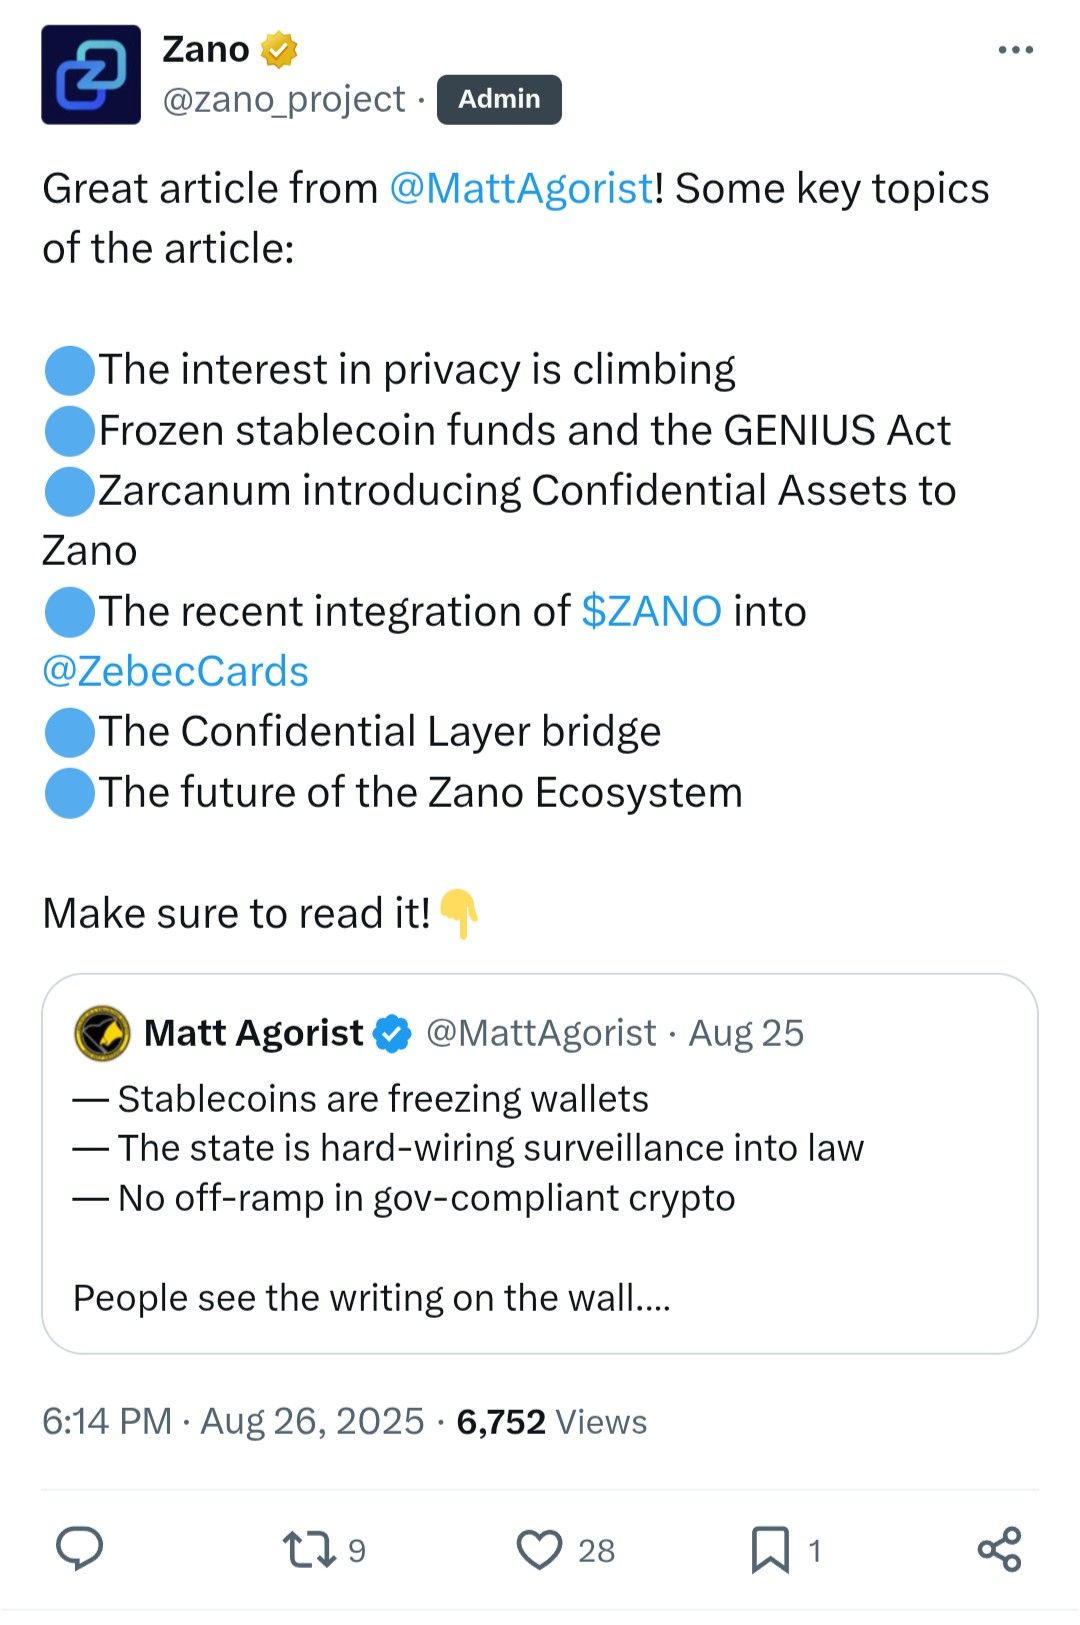
Task: Open the share icon at the bottom right
Action: point(999,1549)
